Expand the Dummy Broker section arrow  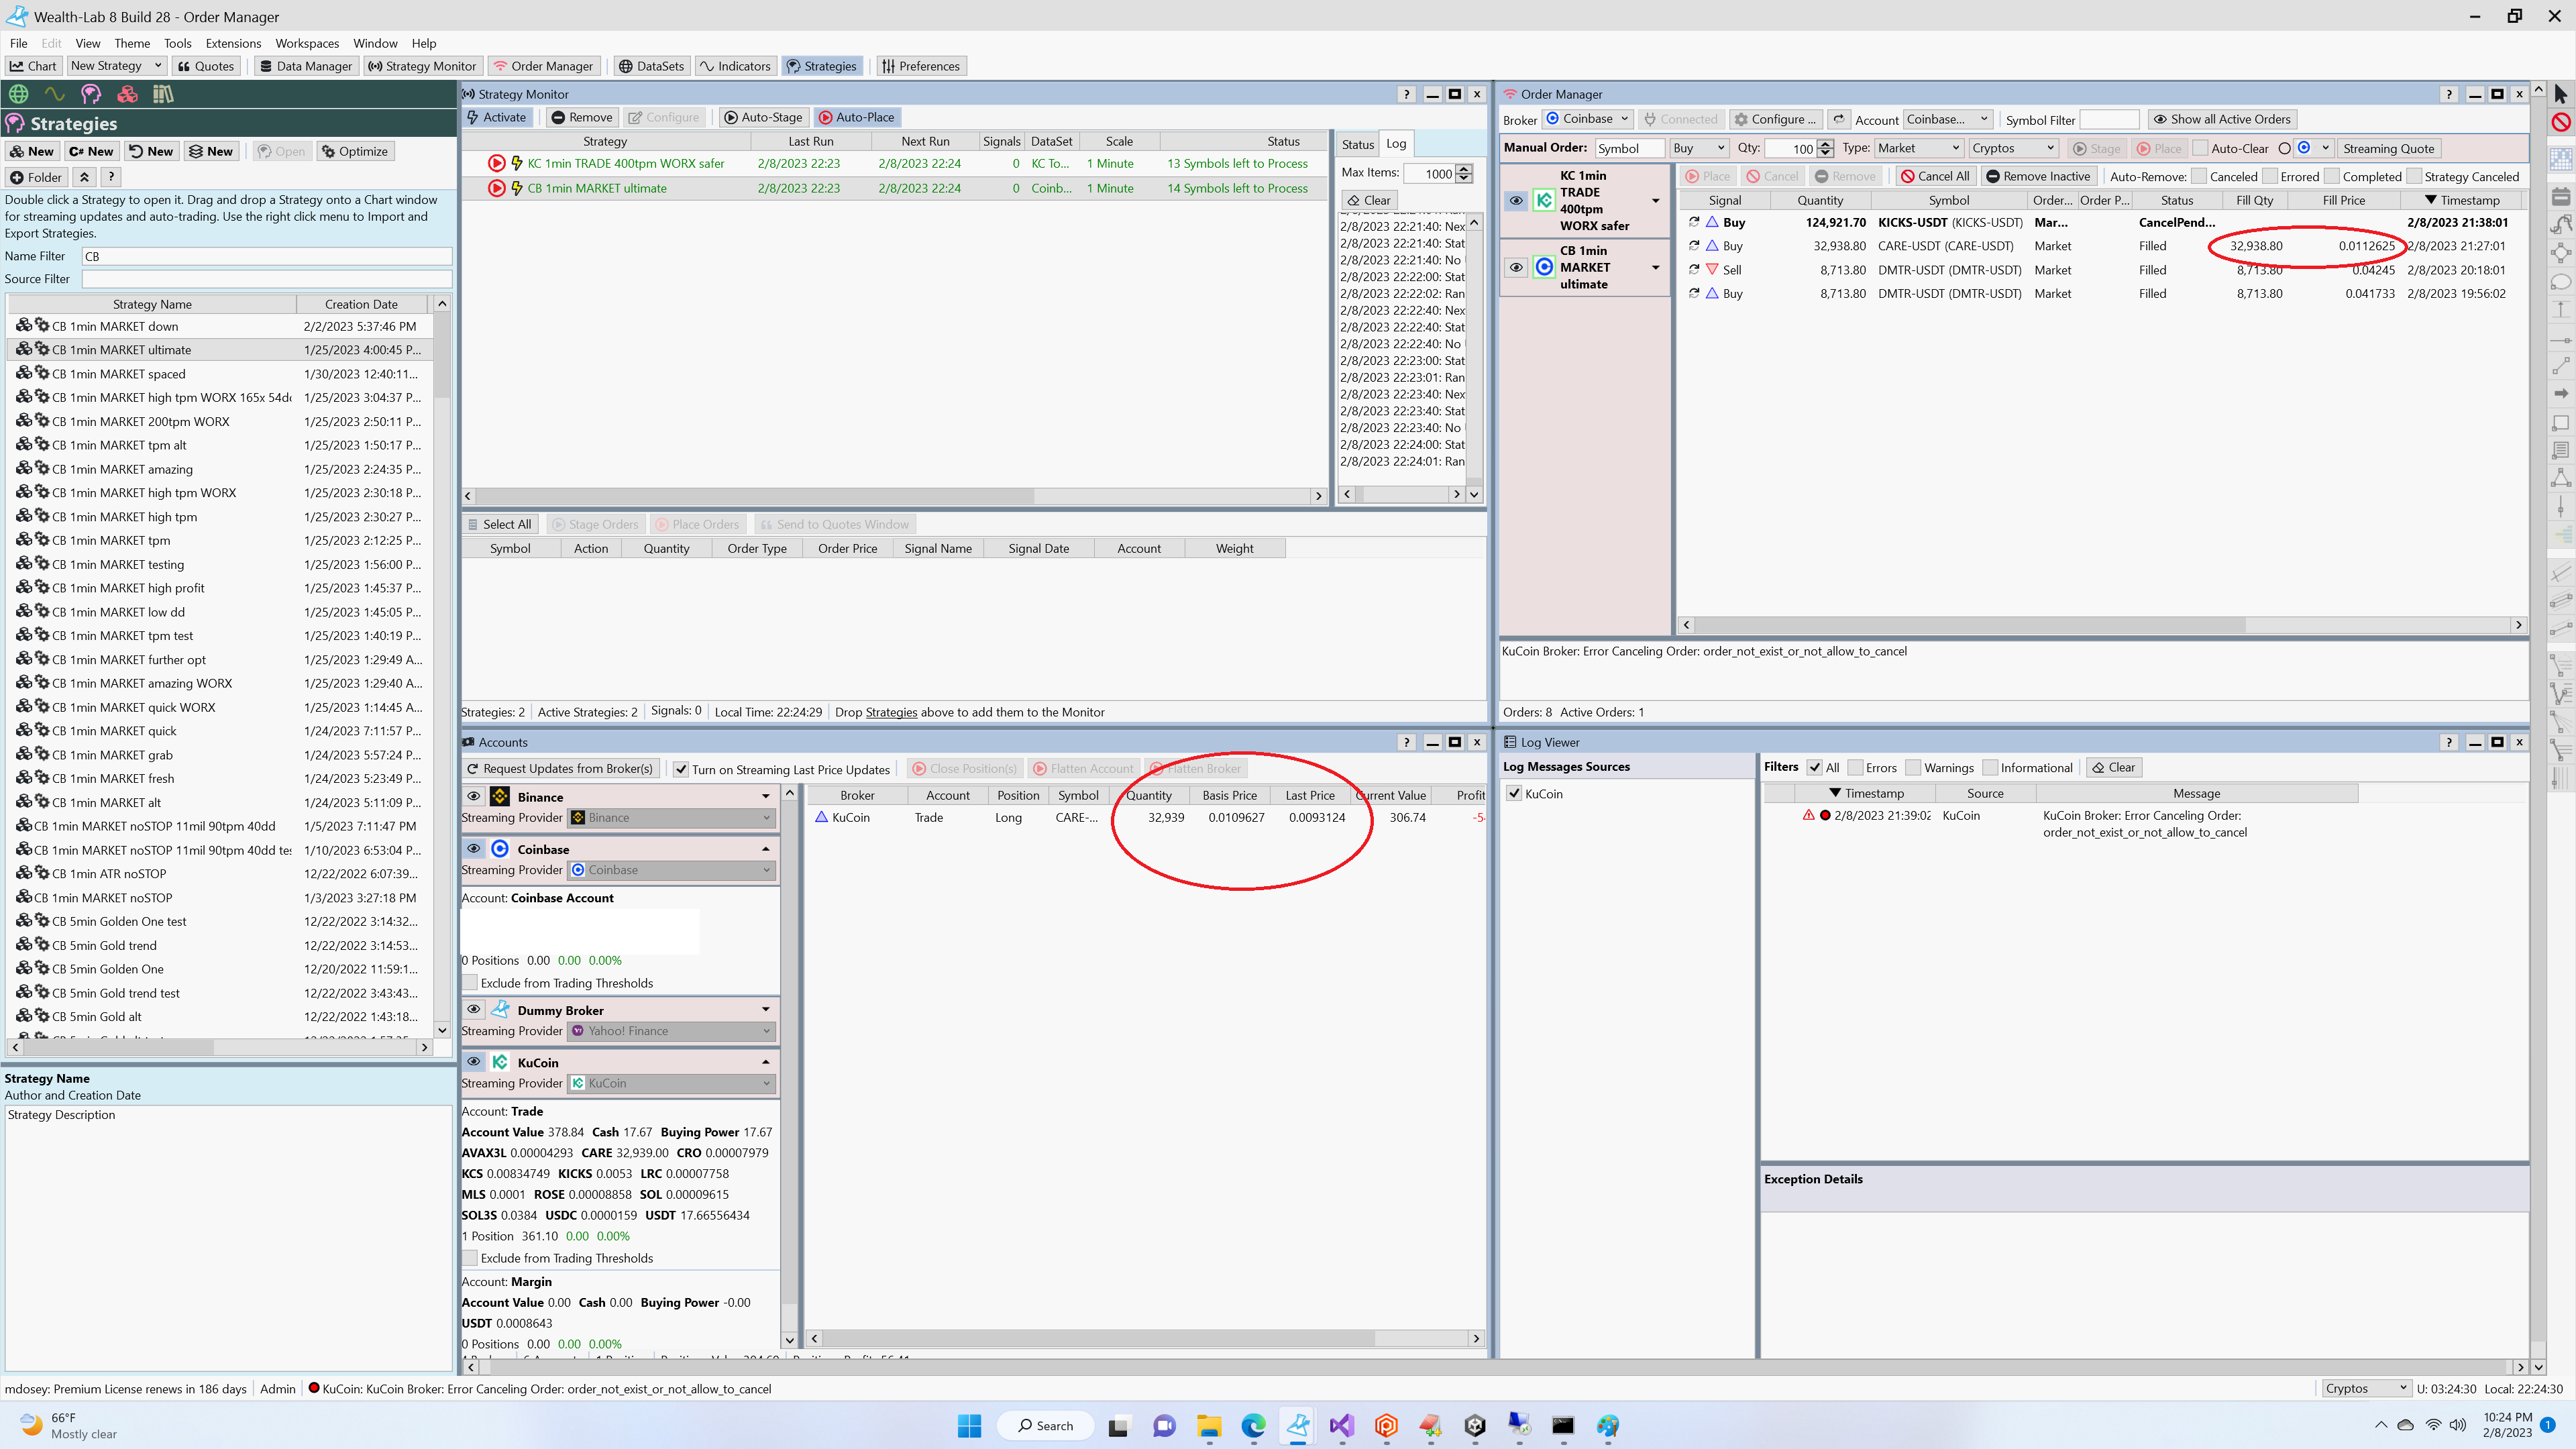tap(766, 1009)
